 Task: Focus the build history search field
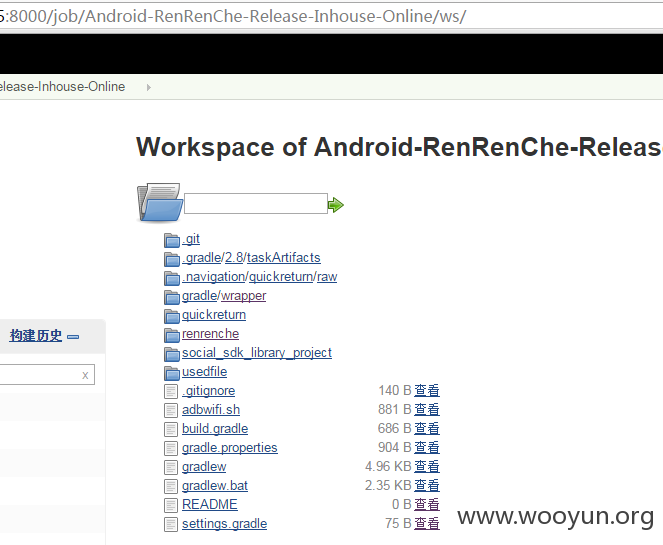(47, 375)
